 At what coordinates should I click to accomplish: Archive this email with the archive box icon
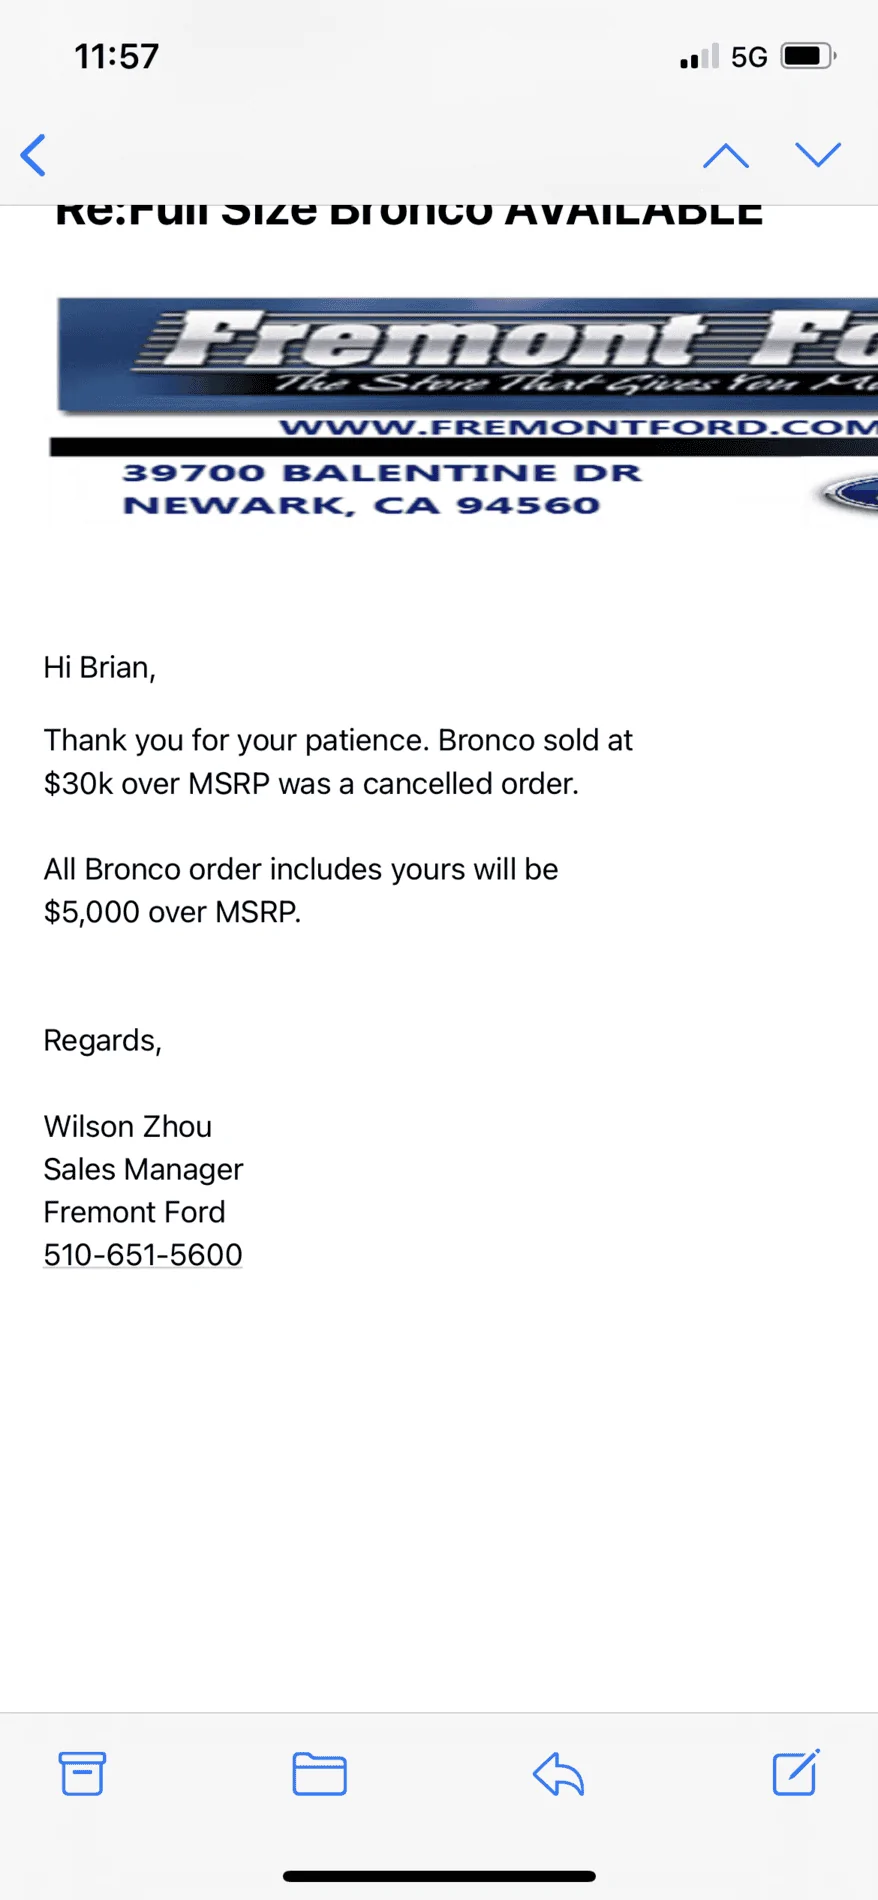pyautogui.click(x=82, y=1773)
